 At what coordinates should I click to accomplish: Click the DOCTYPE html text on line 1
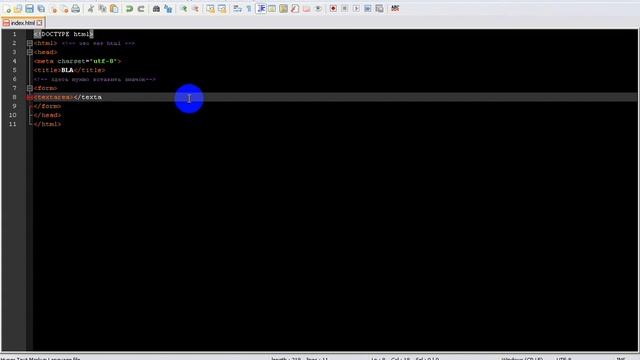[64, 34]
